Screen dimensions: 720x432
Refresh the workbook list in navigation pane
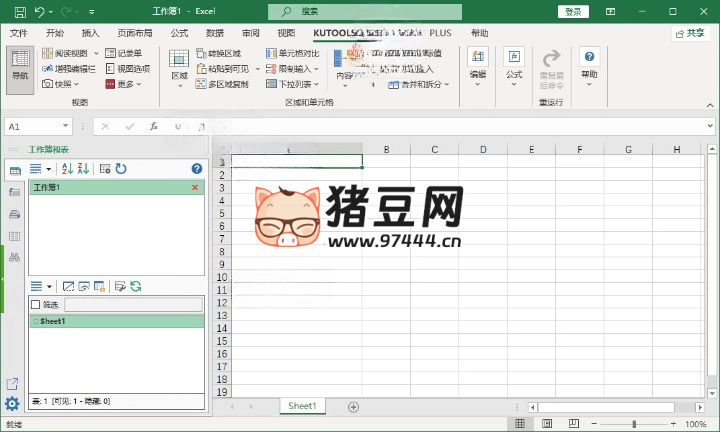[x=121, y=169]
